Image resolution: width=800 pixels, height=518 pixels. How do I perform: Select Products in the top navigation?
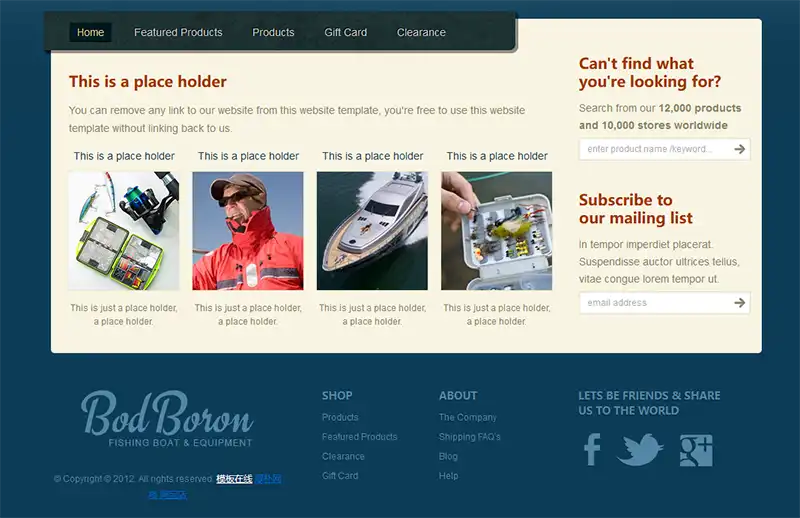(x=273, y=32)
